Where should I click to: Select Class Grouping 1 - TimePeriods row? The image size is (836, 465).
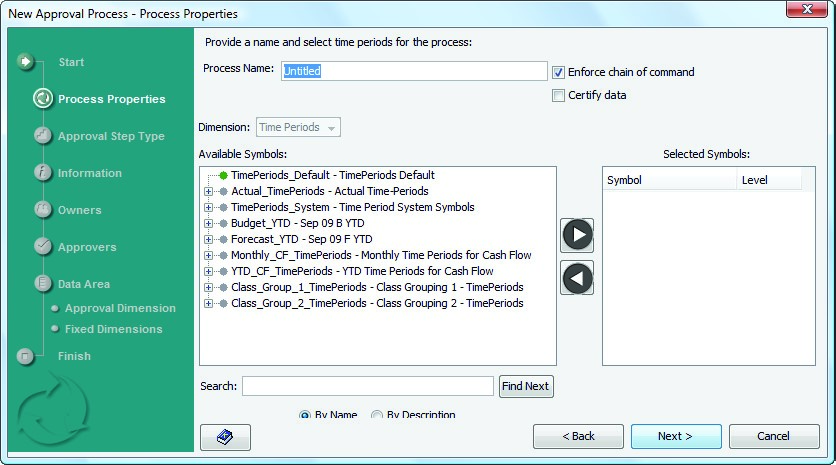coord(377,287)
